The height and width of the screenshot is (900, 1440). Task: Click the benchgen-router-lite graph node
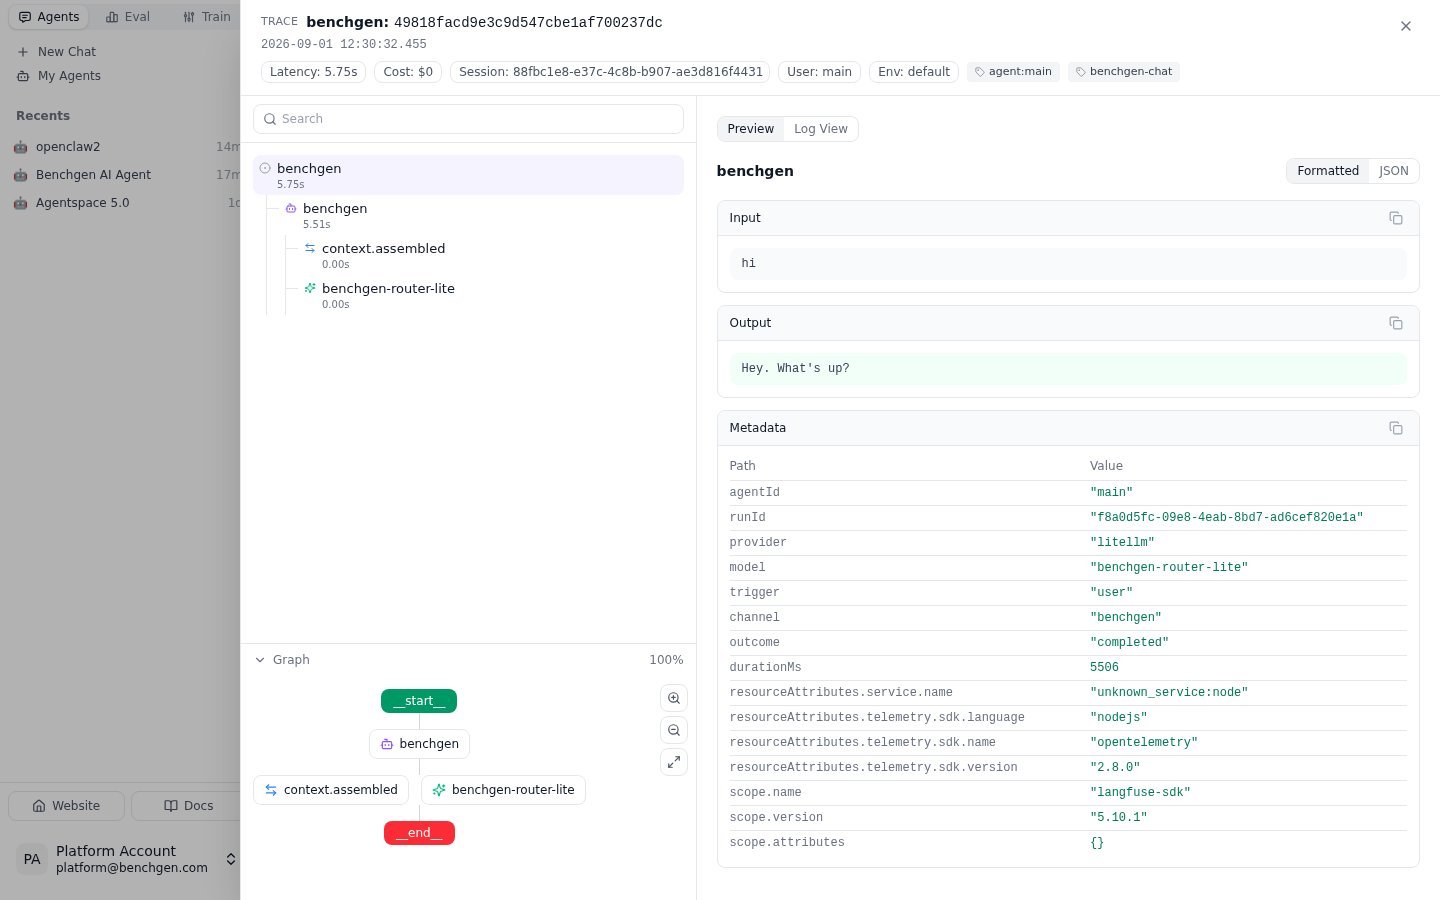(x=503, y=790)
